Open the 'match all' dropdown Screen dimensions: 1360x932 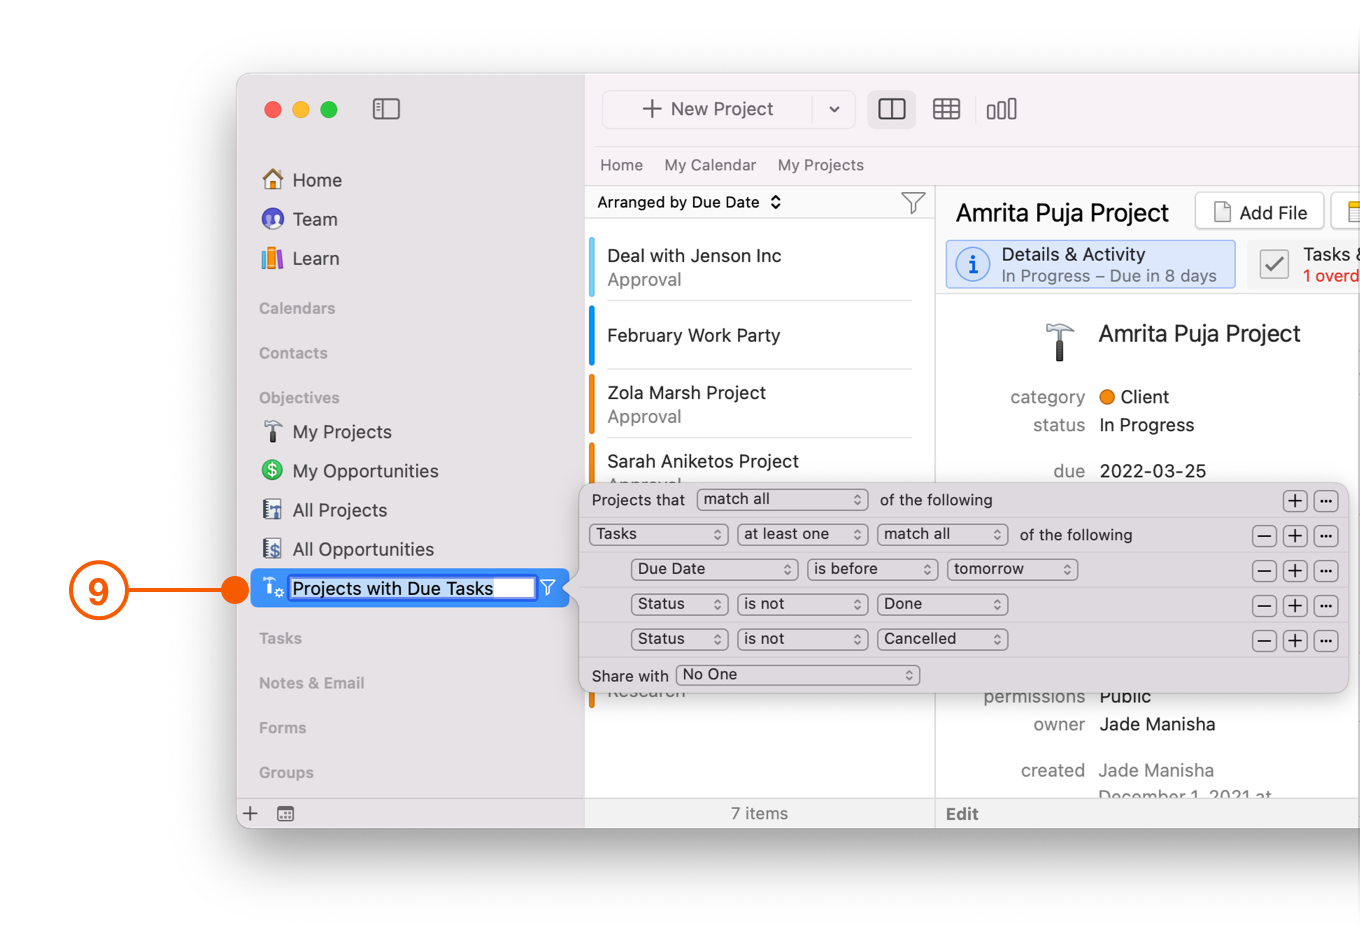(782, 499)
